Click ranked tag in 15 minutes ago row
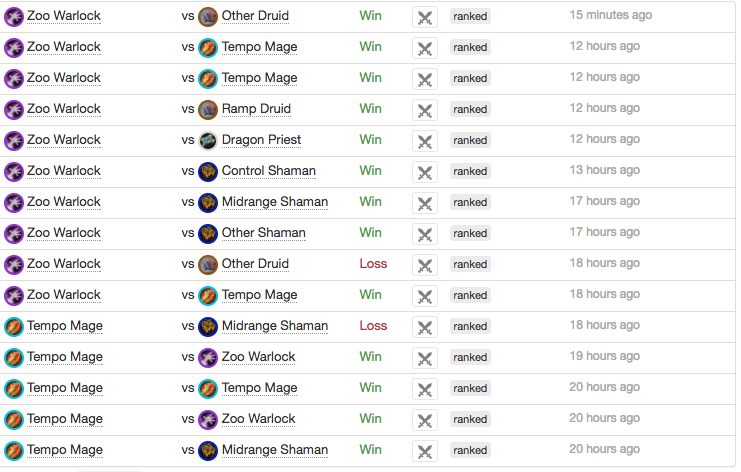The width and height of the screenshot is (741, 472). click(470, 17)
